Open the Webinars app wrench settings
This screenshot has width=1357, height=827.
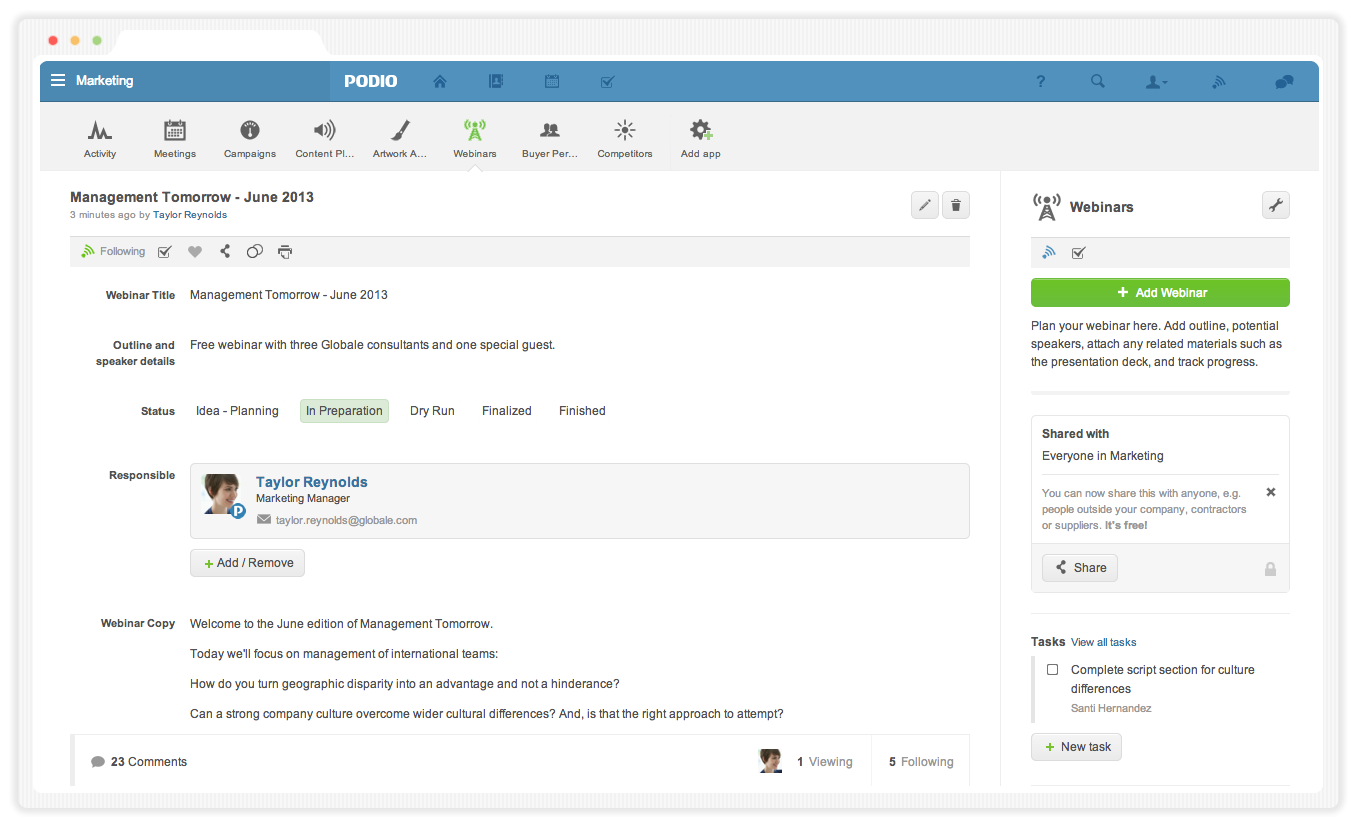(x=1275, y=205)
